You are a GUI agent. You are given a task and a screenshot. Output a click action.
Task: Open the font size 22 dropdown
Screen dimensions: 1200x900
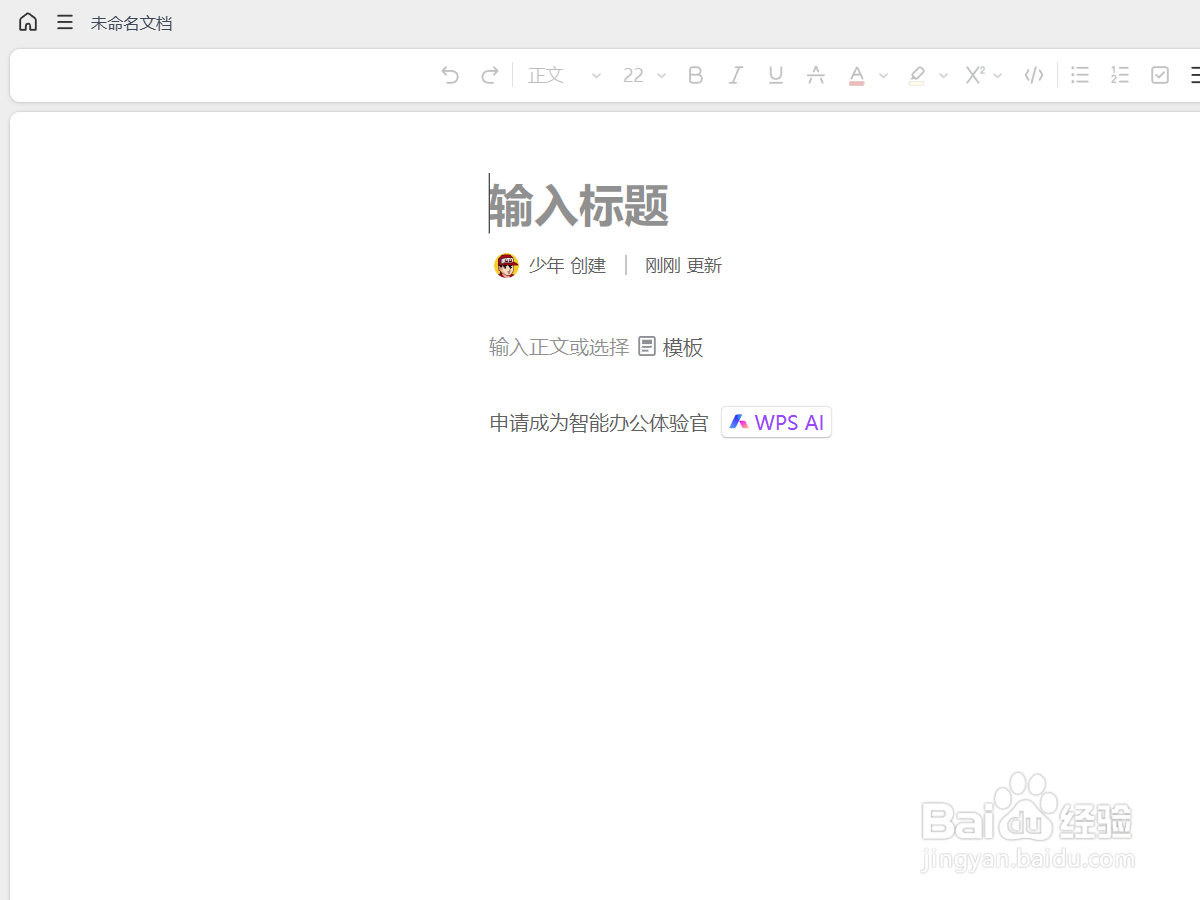(644, 75)
